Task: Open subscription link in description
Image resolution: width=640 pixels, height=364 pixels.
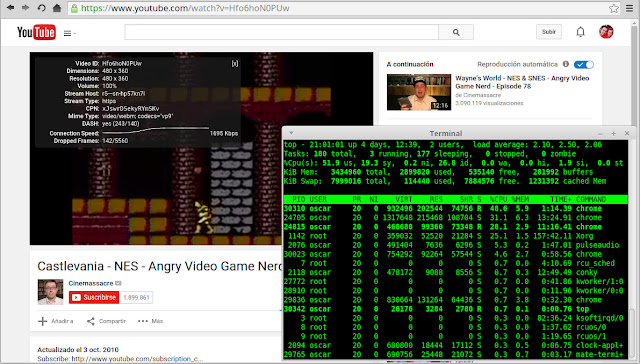Action: tap(138, 359)
